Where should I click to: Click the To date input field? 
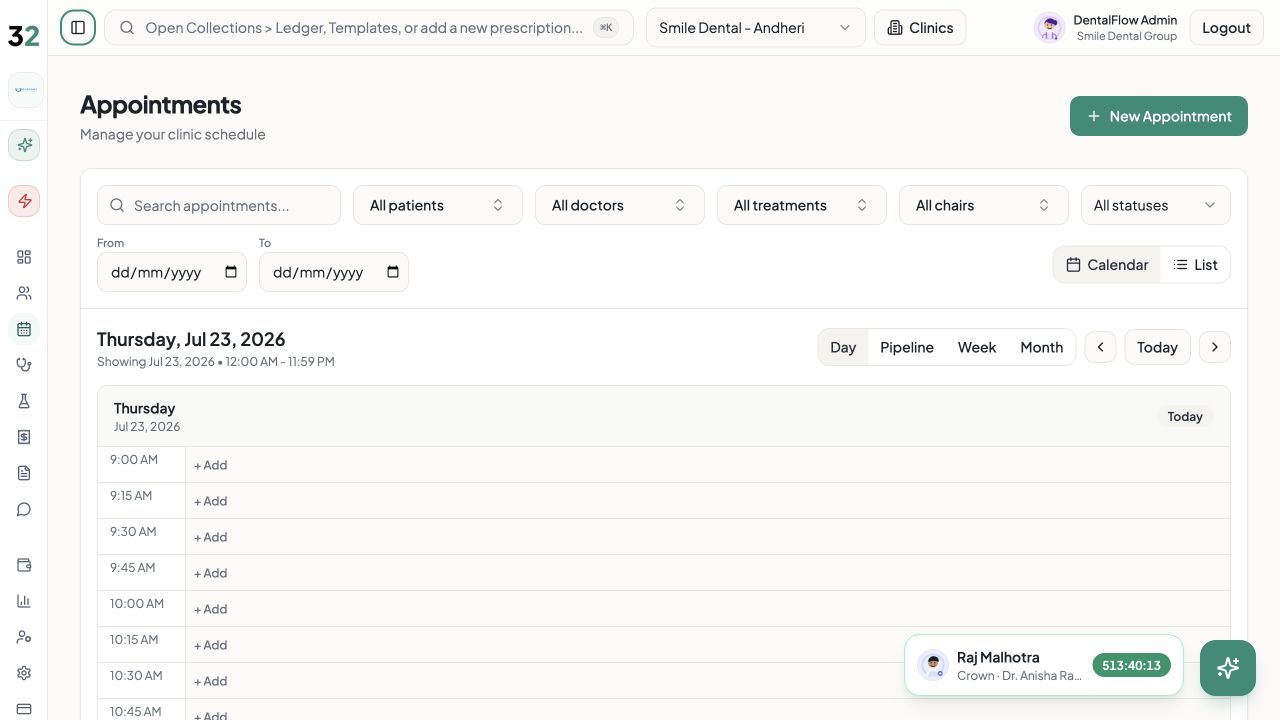tap(334, 272)
